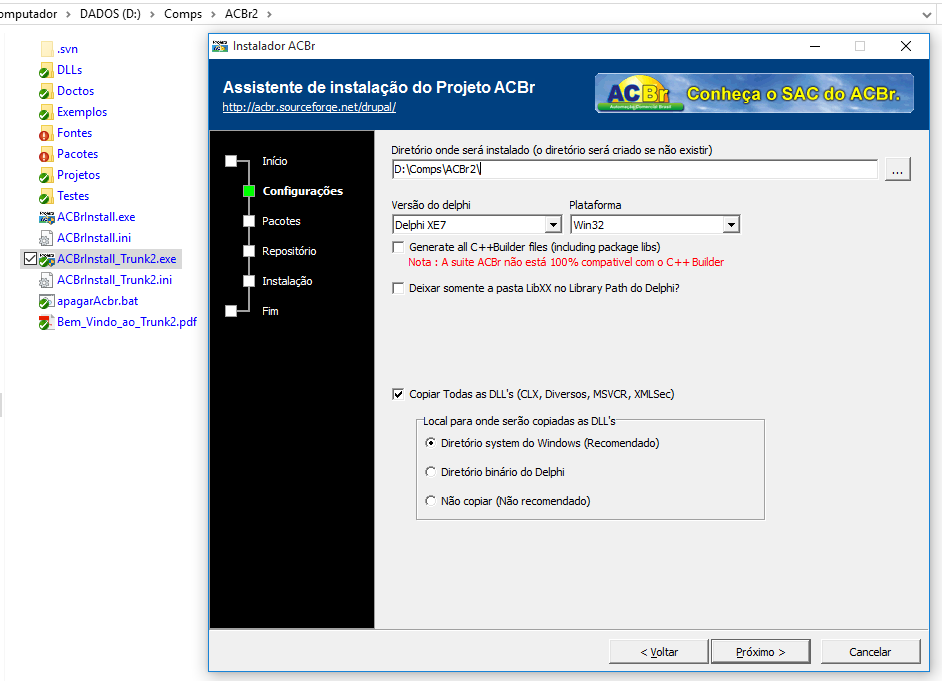Select Diretório binário do Delphi radio button

point(430,471)
